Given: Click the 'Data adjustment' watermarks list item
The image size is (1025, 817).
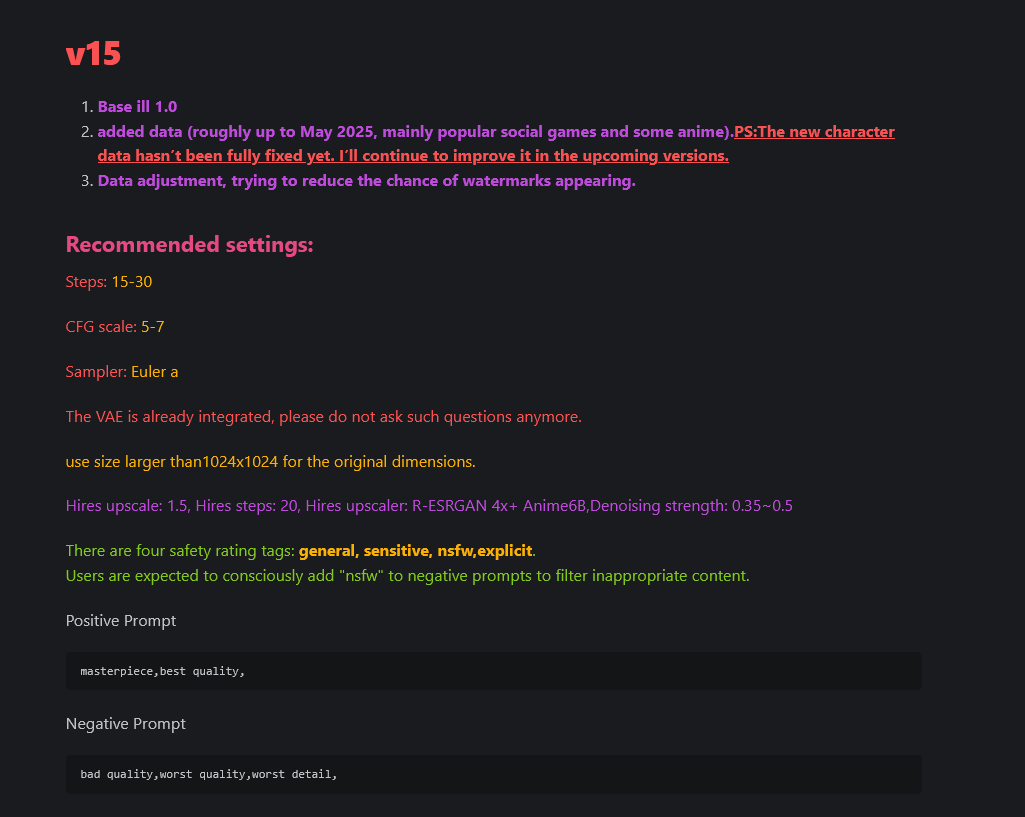Looking at the screenshot, I should pyautogui.click(x=367, y=181).
